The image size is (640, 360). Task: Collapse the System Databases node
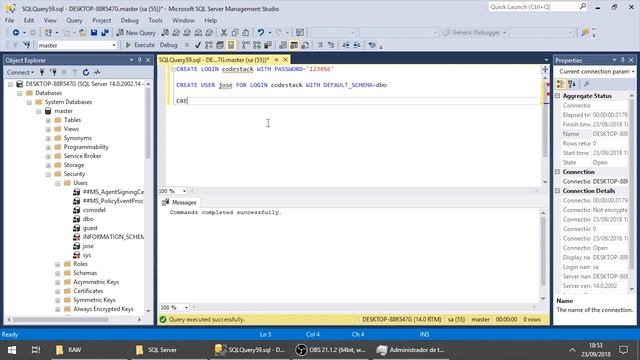click(x=29, y=102)
